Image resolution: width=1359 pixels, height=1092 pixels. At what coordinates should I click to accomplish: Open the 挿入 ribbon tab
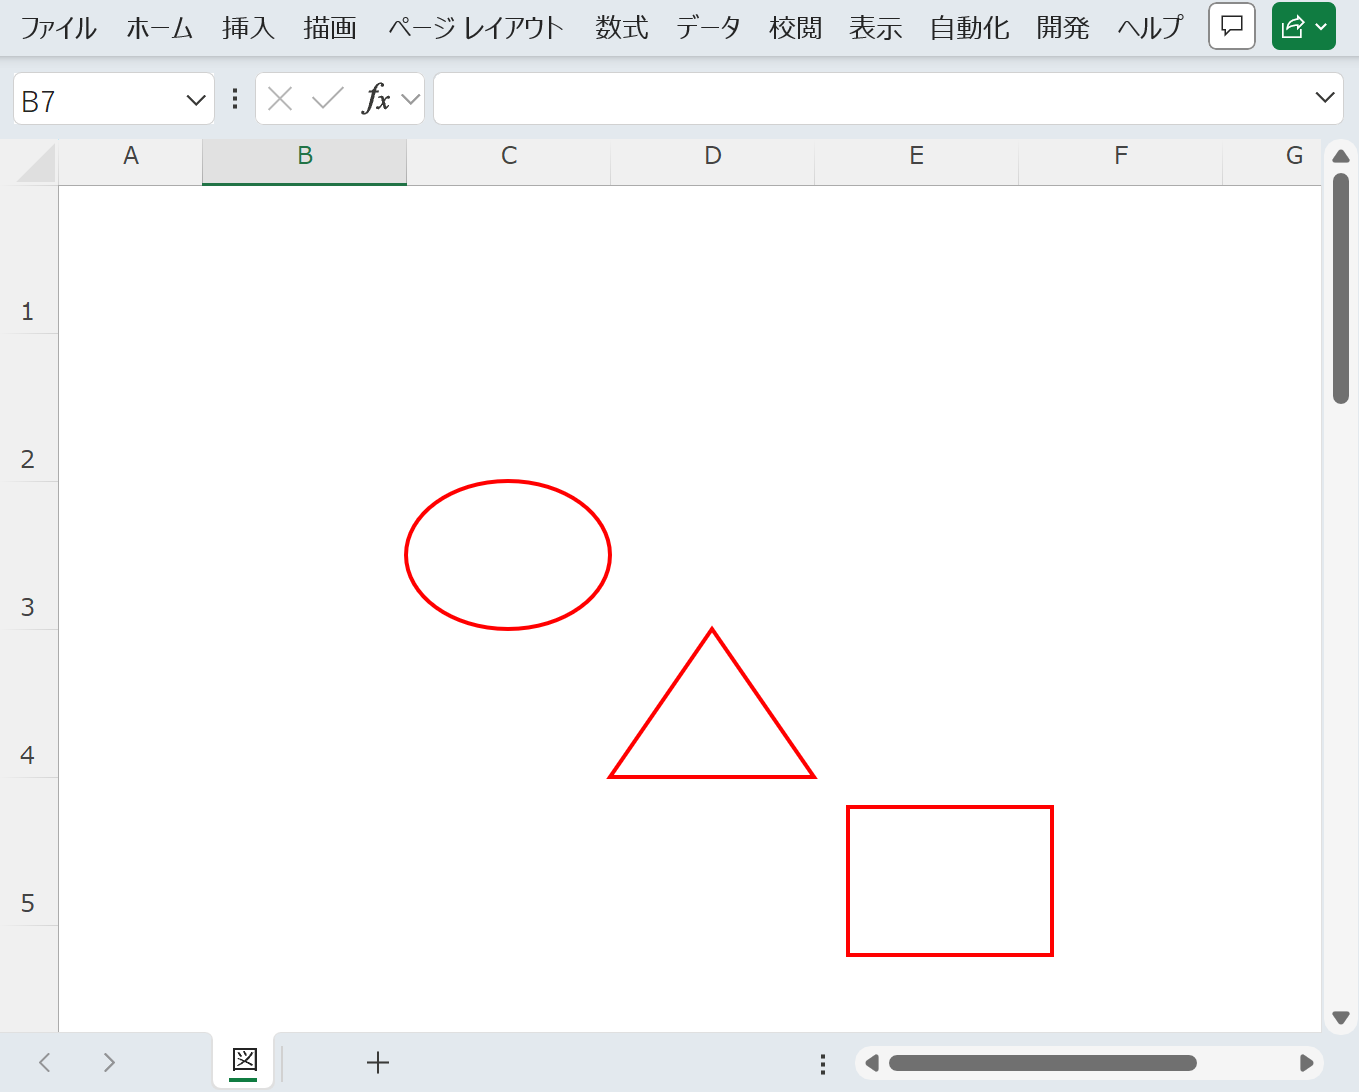click(248, 28)
